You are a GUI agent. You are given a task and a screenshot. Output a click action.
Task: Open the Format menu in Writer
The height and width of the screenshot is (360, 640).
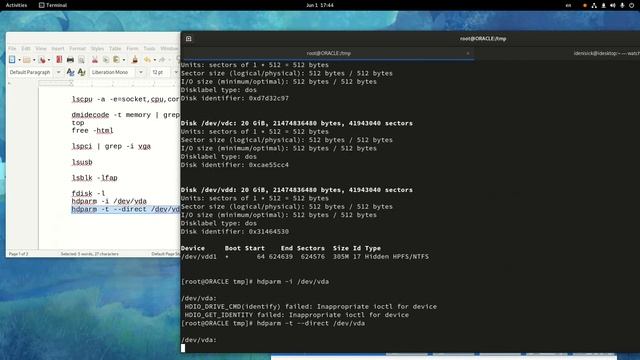(x=78, y=49)
